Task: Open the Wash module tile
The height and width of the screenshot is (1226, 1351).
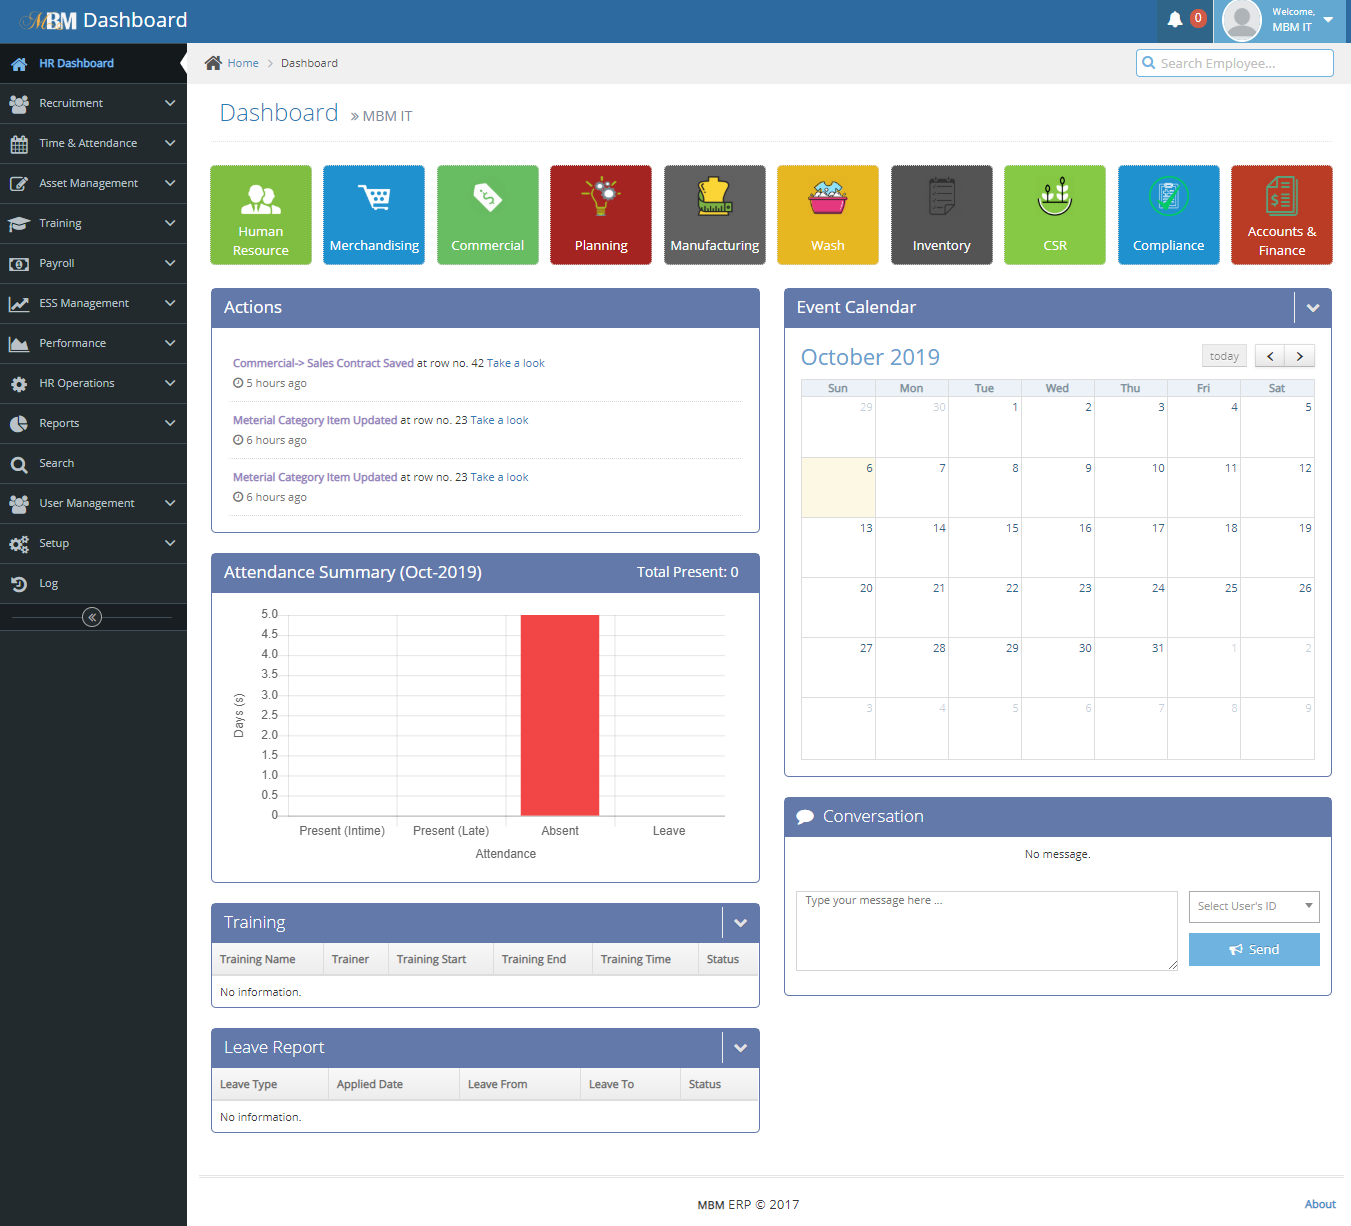Action: tap(827, 215)
